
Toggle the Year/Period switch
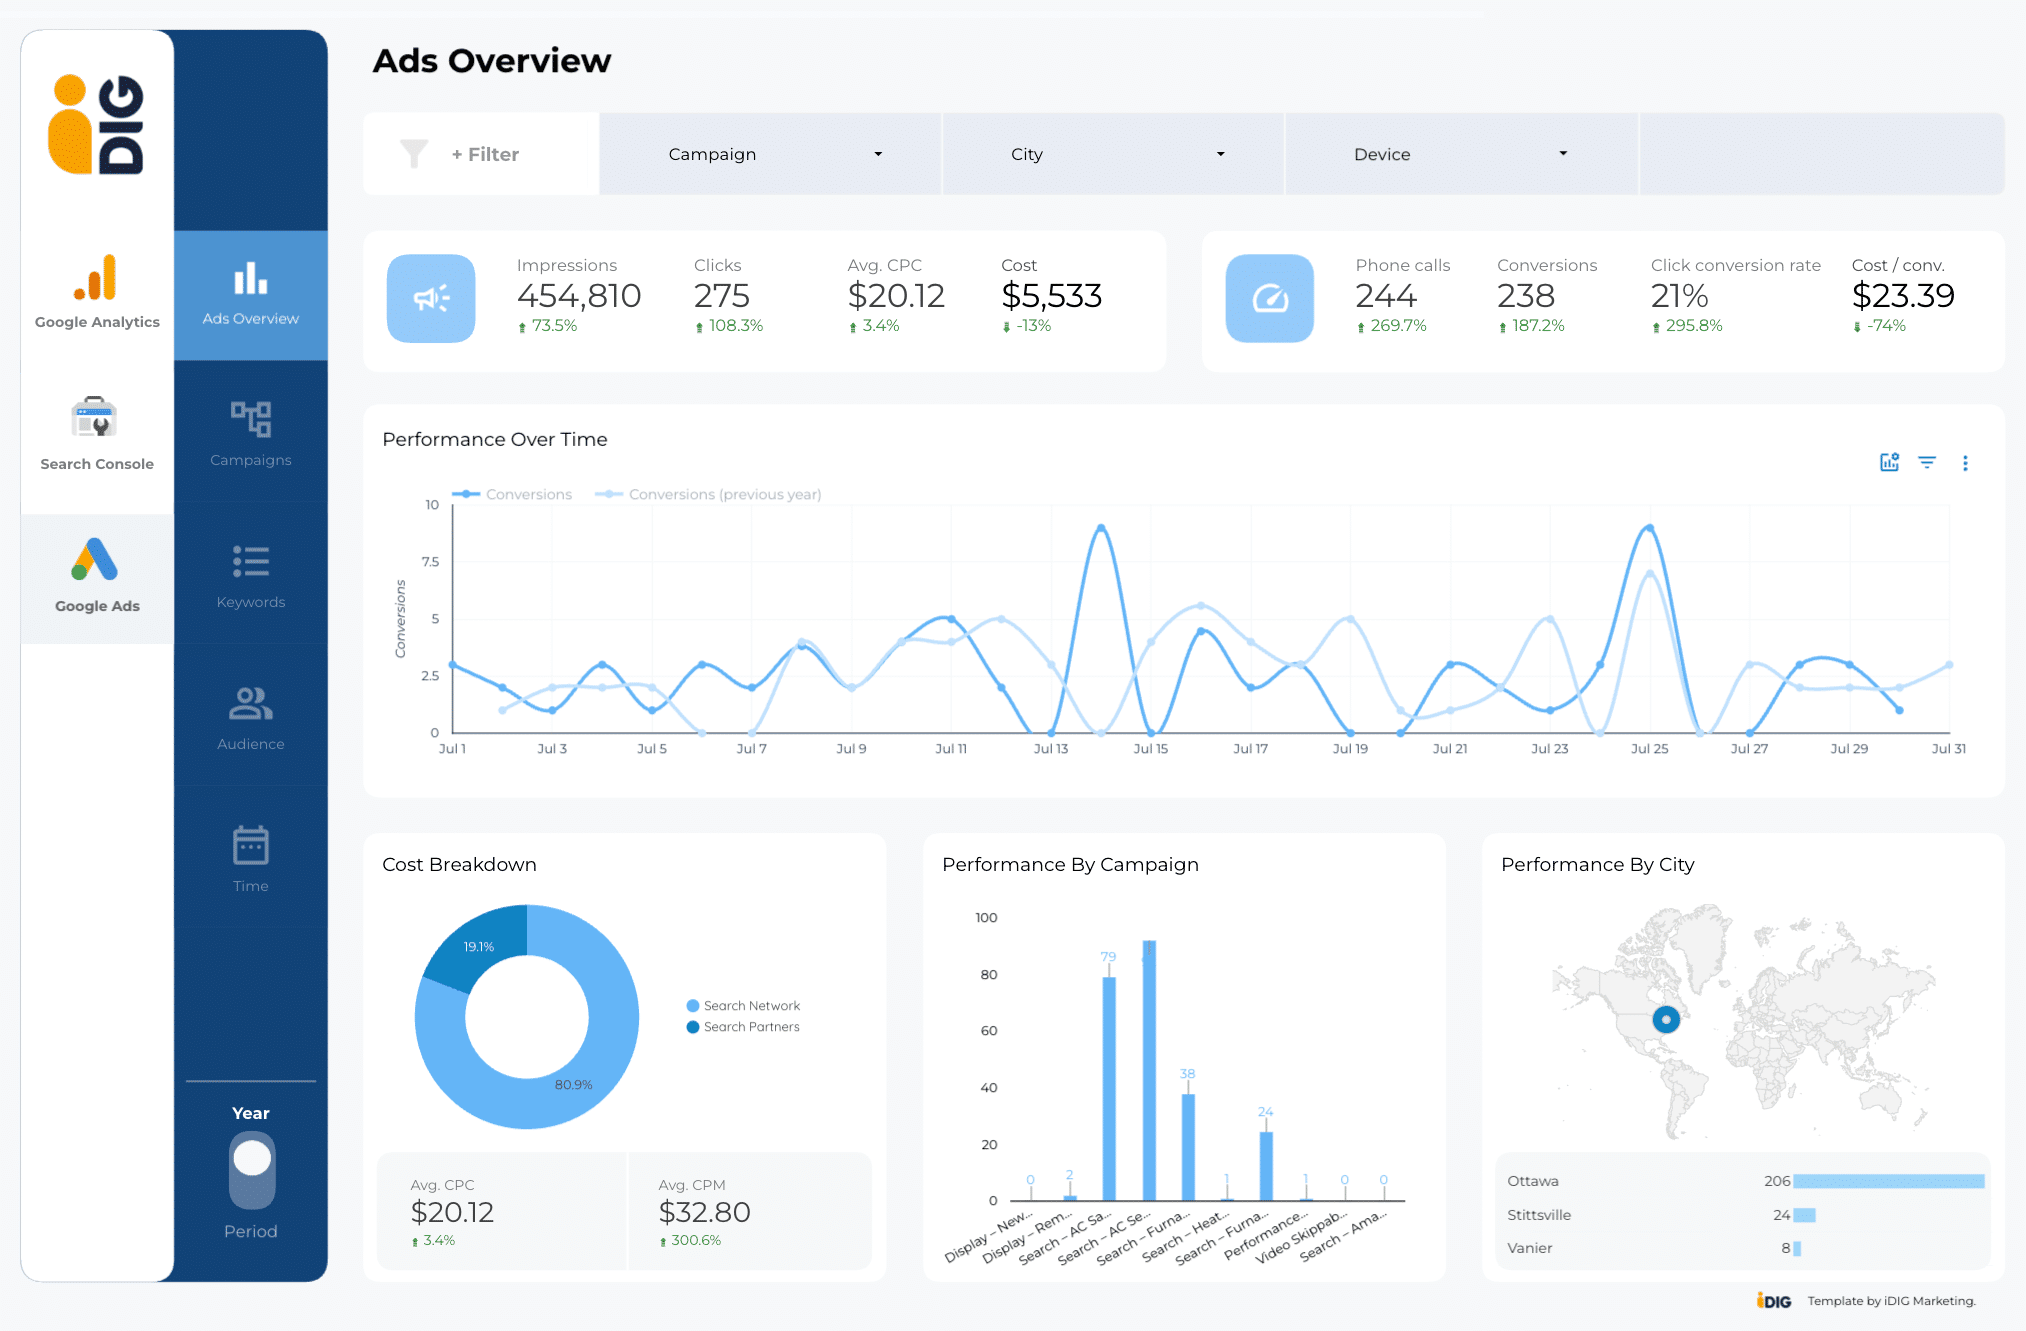(251, 1169)
